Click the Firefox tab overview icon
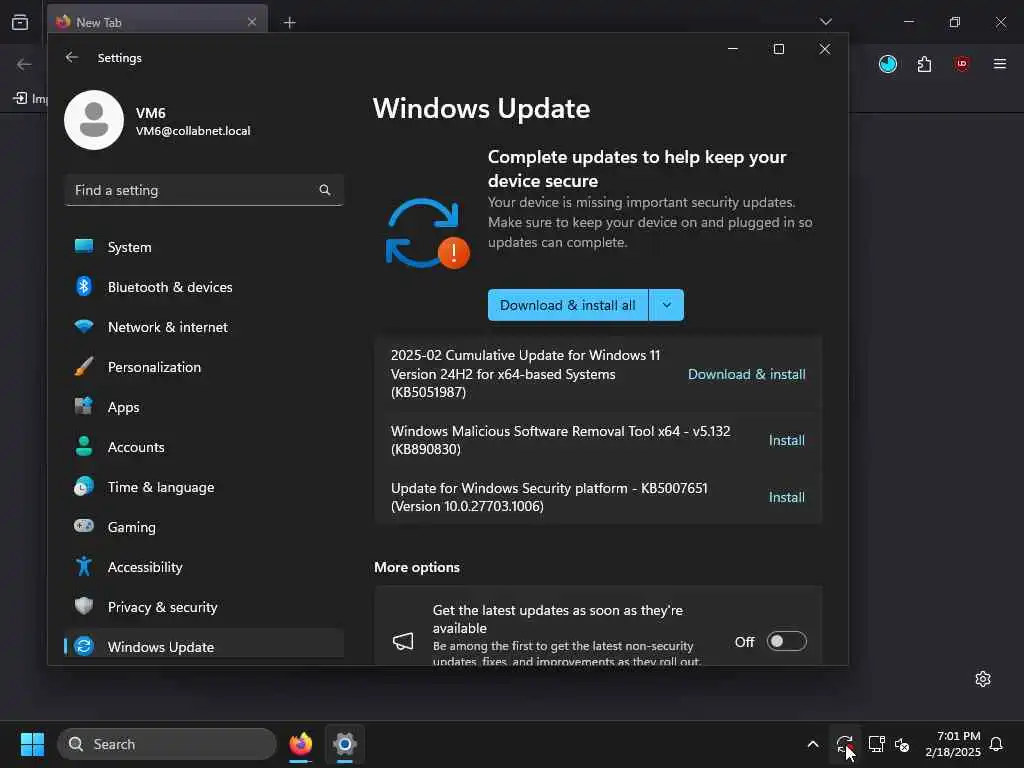This screenshot has width=1024, height=768. click(20, 22)
